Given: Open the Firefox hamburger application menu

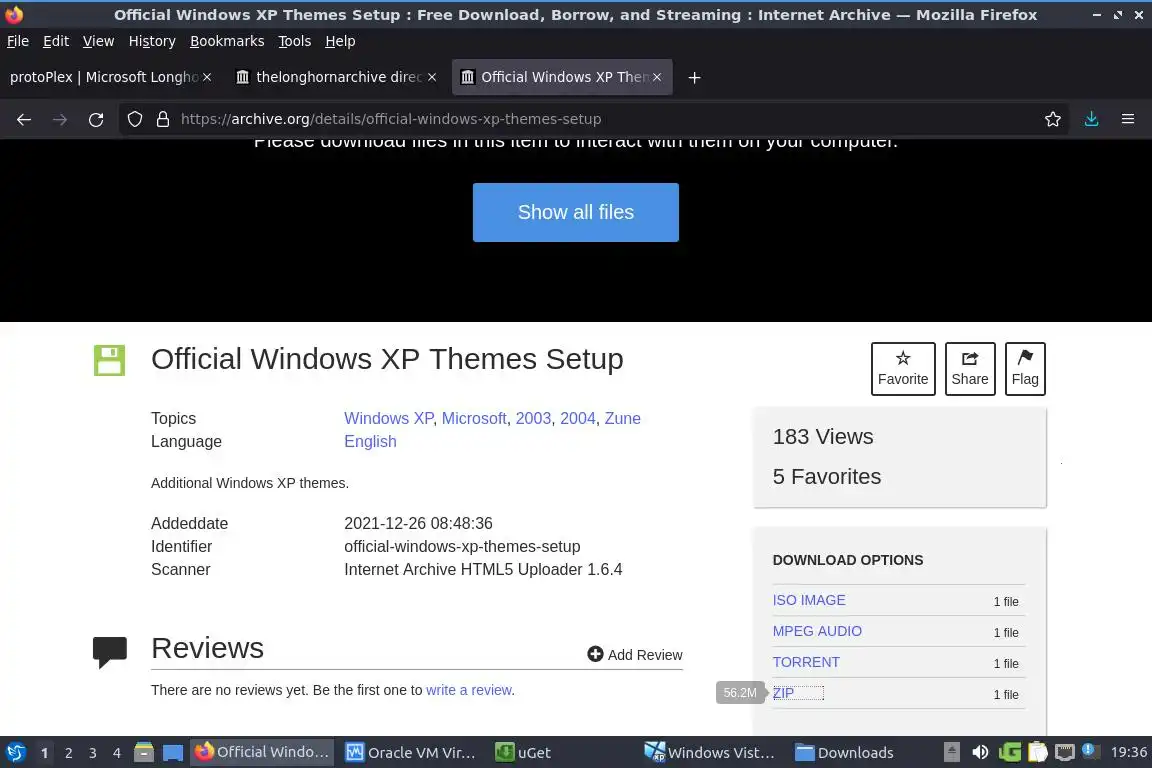Looking at the screenshot, I should pyautogui.click(x=1128, y=119).
